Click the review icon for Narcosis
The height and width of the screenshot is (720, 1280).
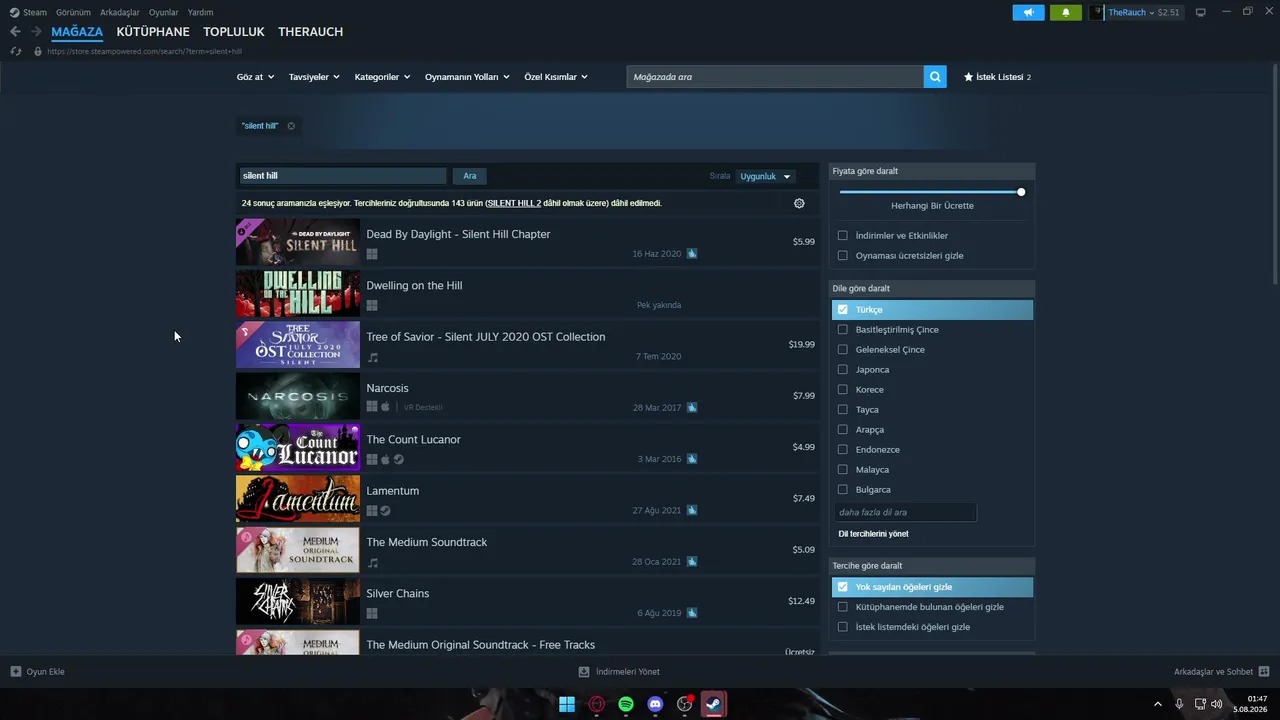coord(692,408)
